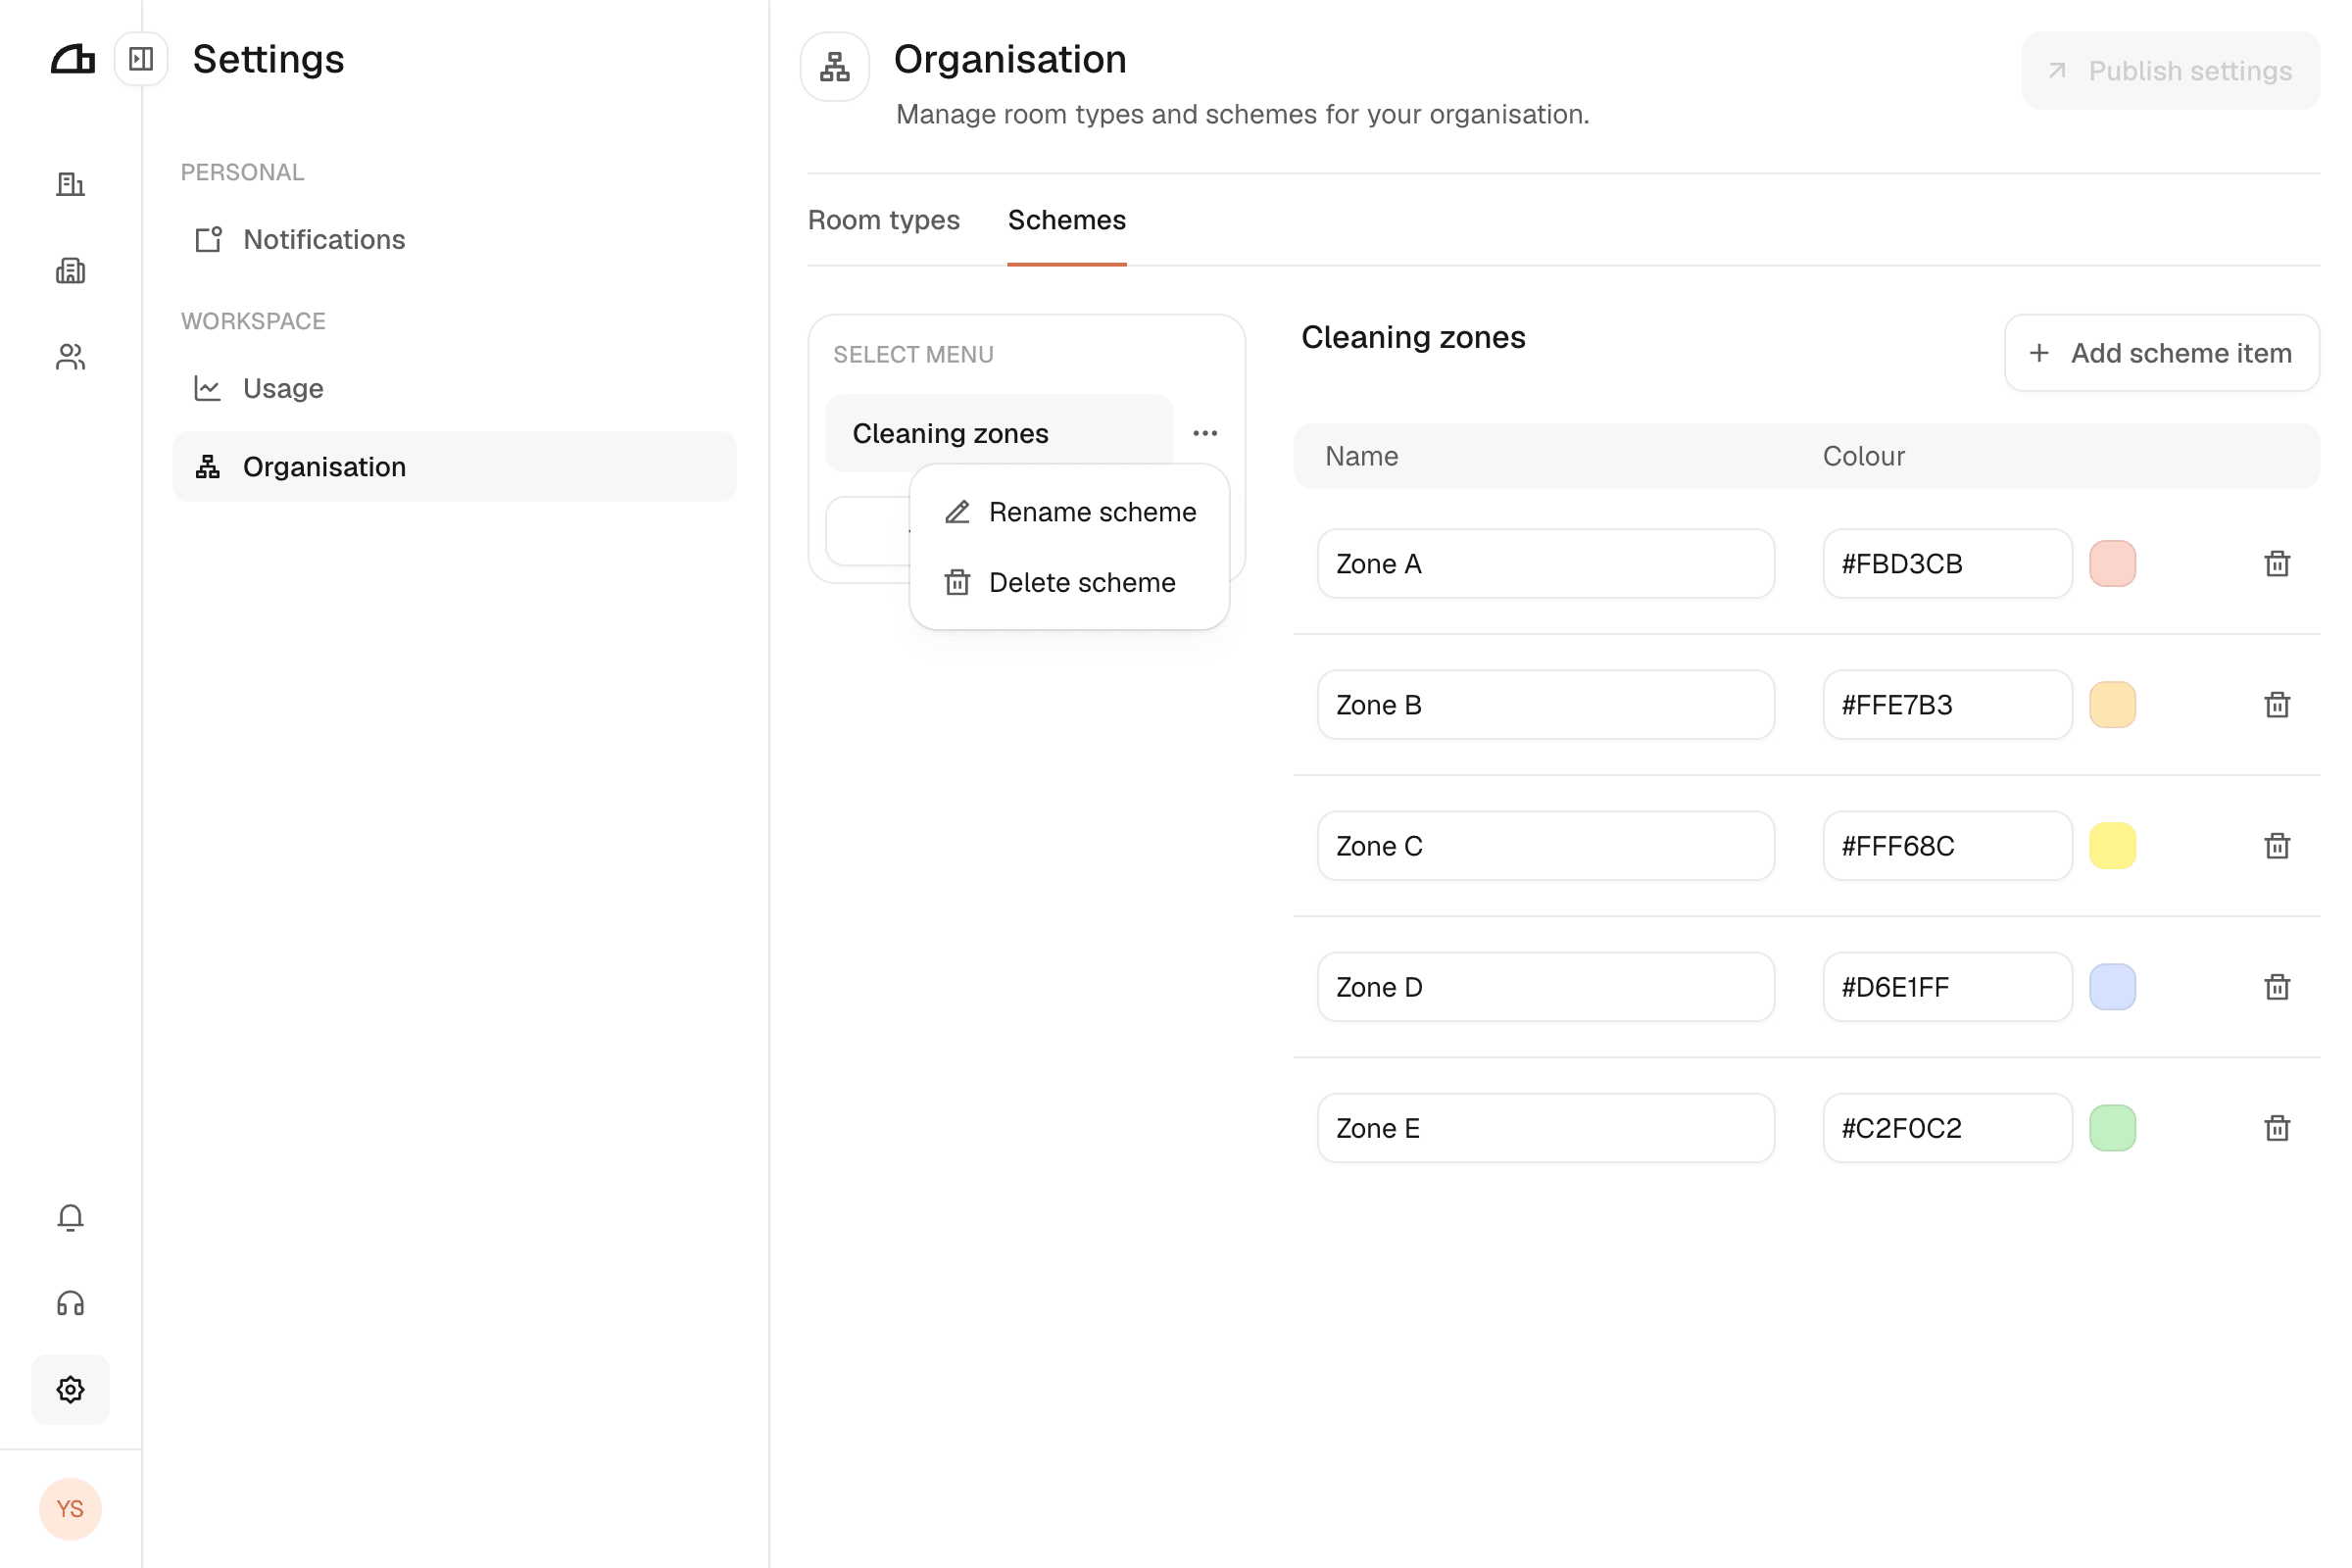Choose Delete scheme from the menu
This screenshot has width=2352, height=1568.
(1070, 582)
